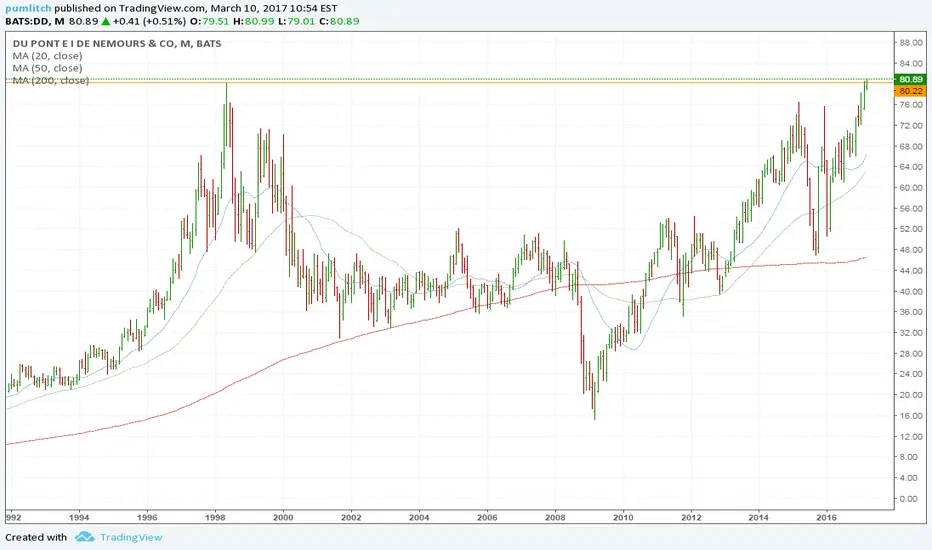Click the 48.00 price axis label
This screenshot has width=932, height=550.
(x=911, y=250)
